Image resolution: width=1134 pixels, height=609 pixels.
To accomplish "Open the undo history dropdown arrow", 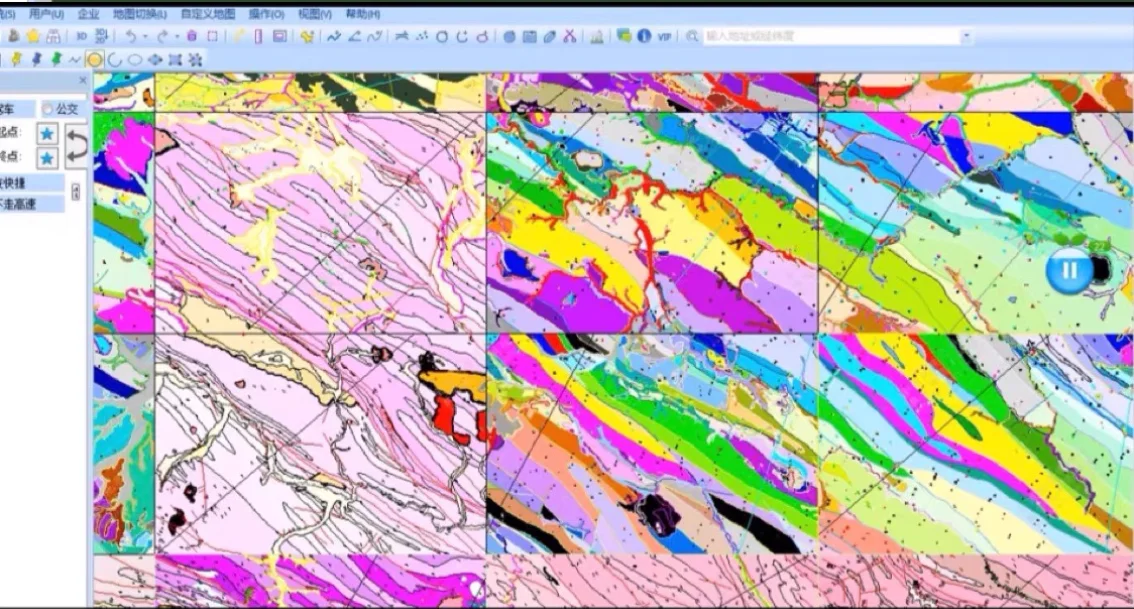I will point(146,36).
